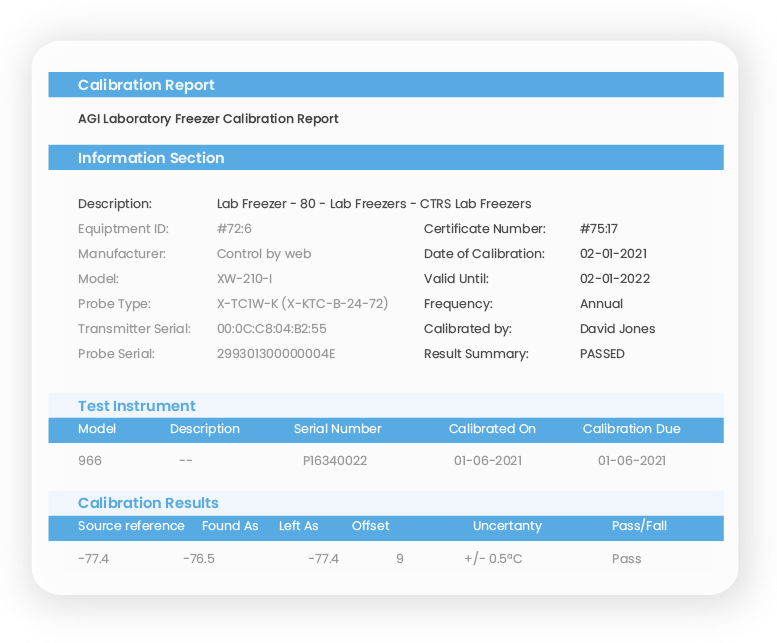Click the Found As column header
Viewport: 777px width, 643px height.
(230, 526)
